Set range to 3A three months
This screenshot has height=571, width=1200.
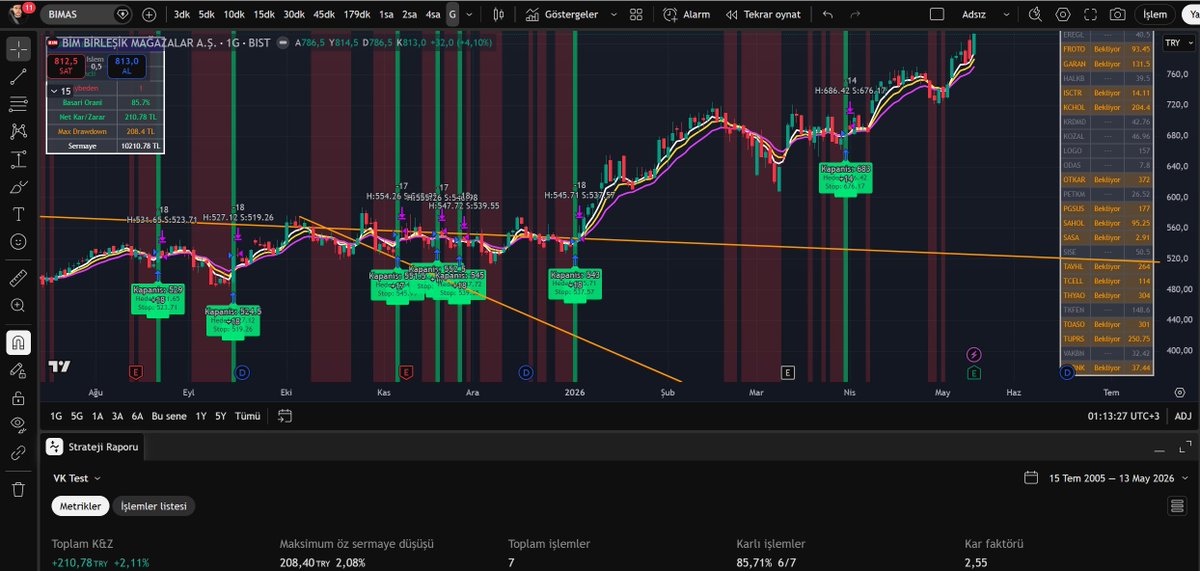click(x=117, y=416)
